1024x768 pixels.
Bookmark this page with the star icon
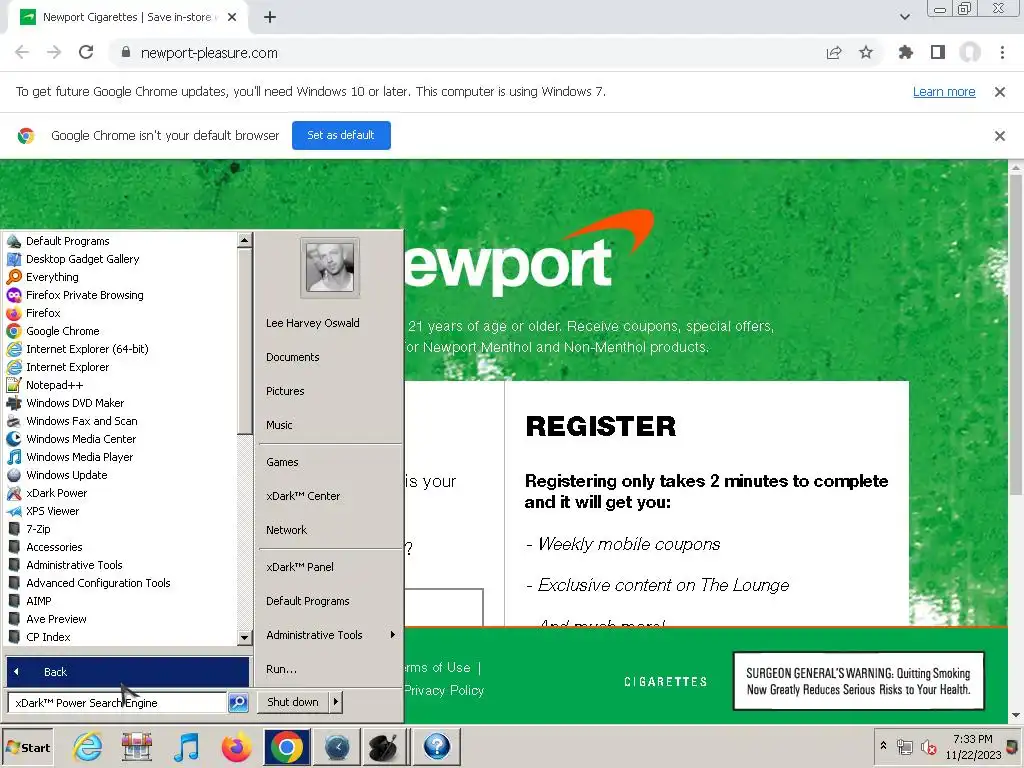(x=866, y=52)
